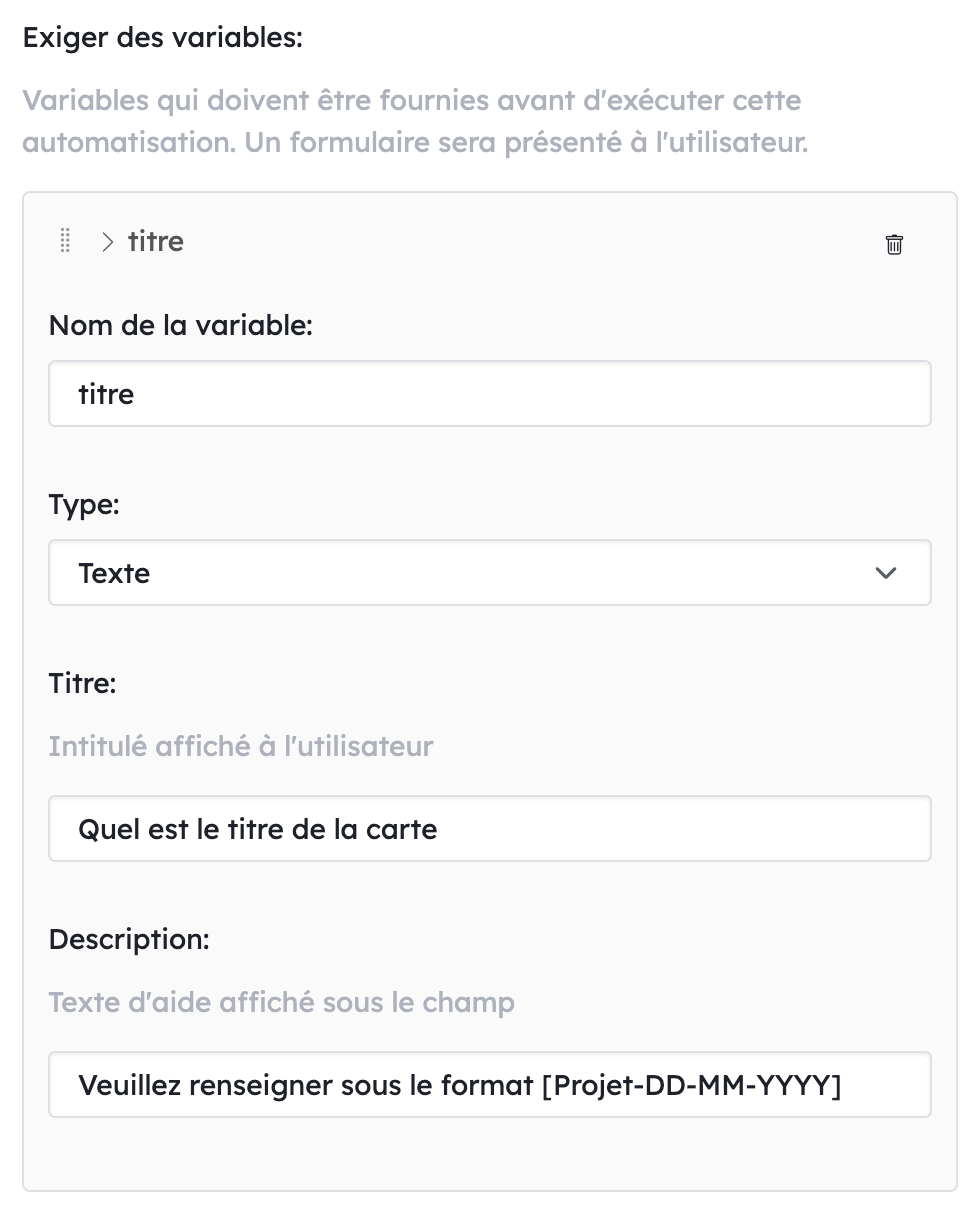The width and height of the screenshot is (976, 1208).
Task: Click the reorder dots beside the titre variable
Action: coord(64,241)
